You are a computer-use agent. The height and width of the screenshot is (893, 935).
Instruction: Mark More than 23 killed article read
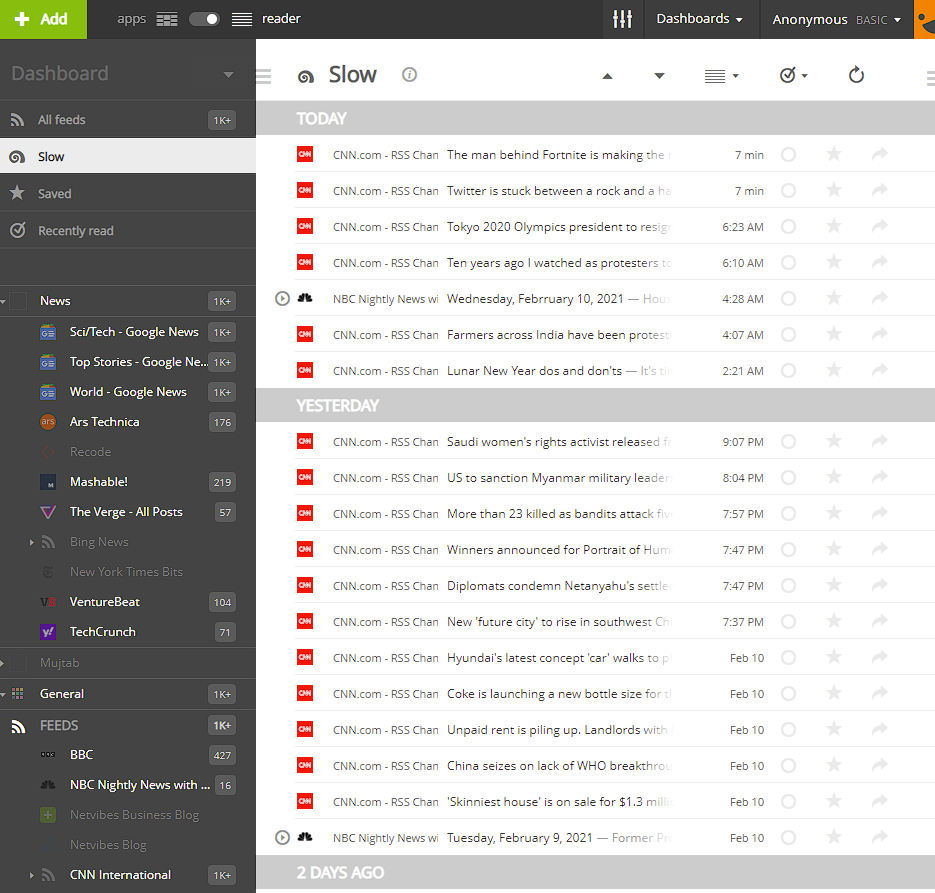coord(788,514)
